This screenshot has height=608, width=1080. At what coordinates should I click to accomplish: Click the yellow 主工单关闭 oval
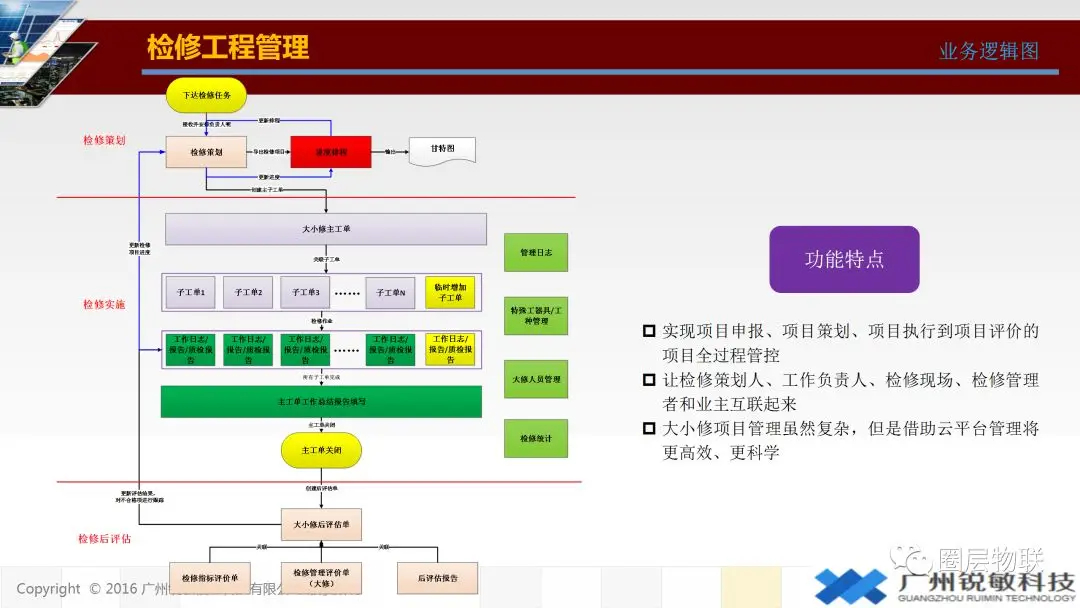pyautogui.click(x=321, y=450)
